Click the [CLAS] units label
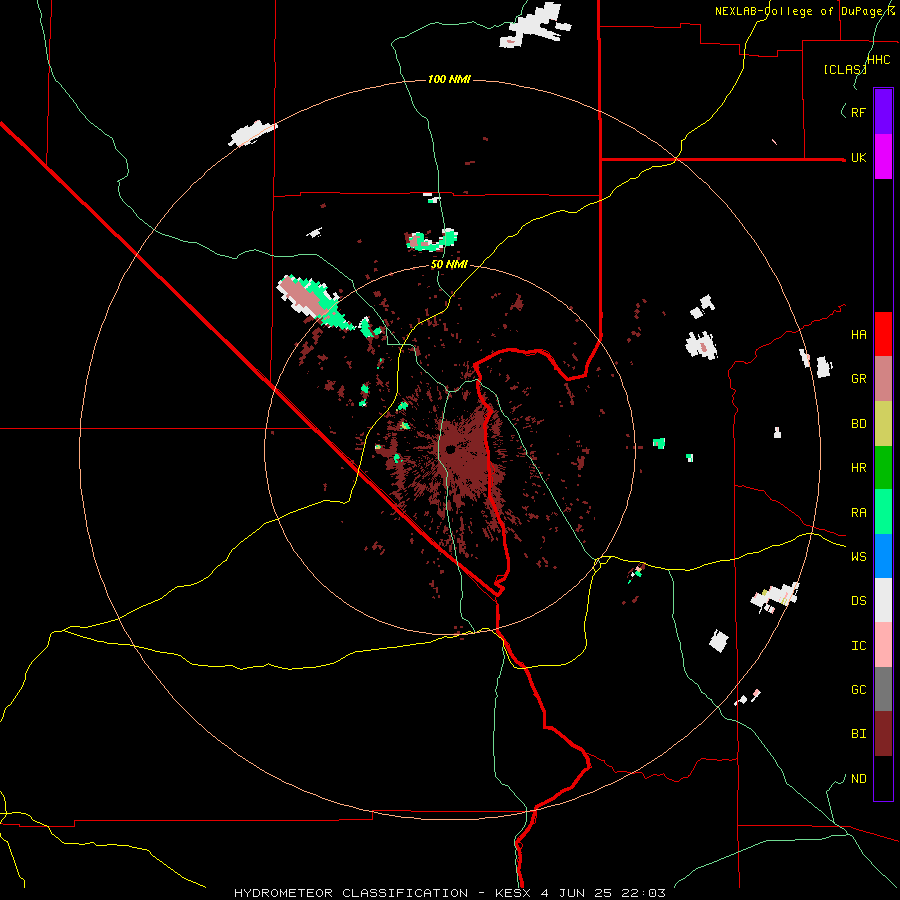Viewport: 900px width, 900px height. (x=845, y=69)
